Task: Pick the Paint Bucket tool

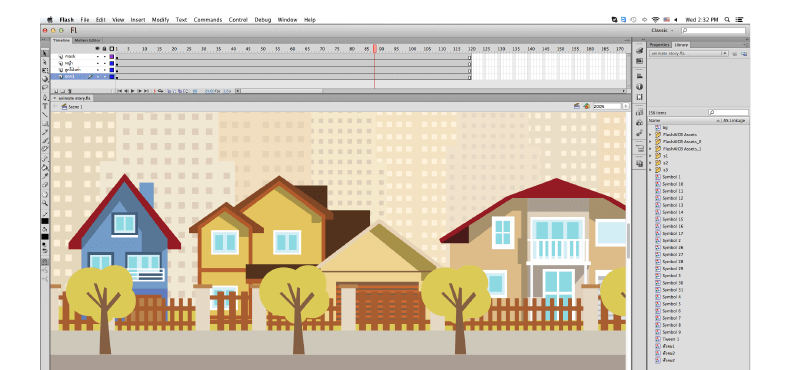Action: [45, 167]
